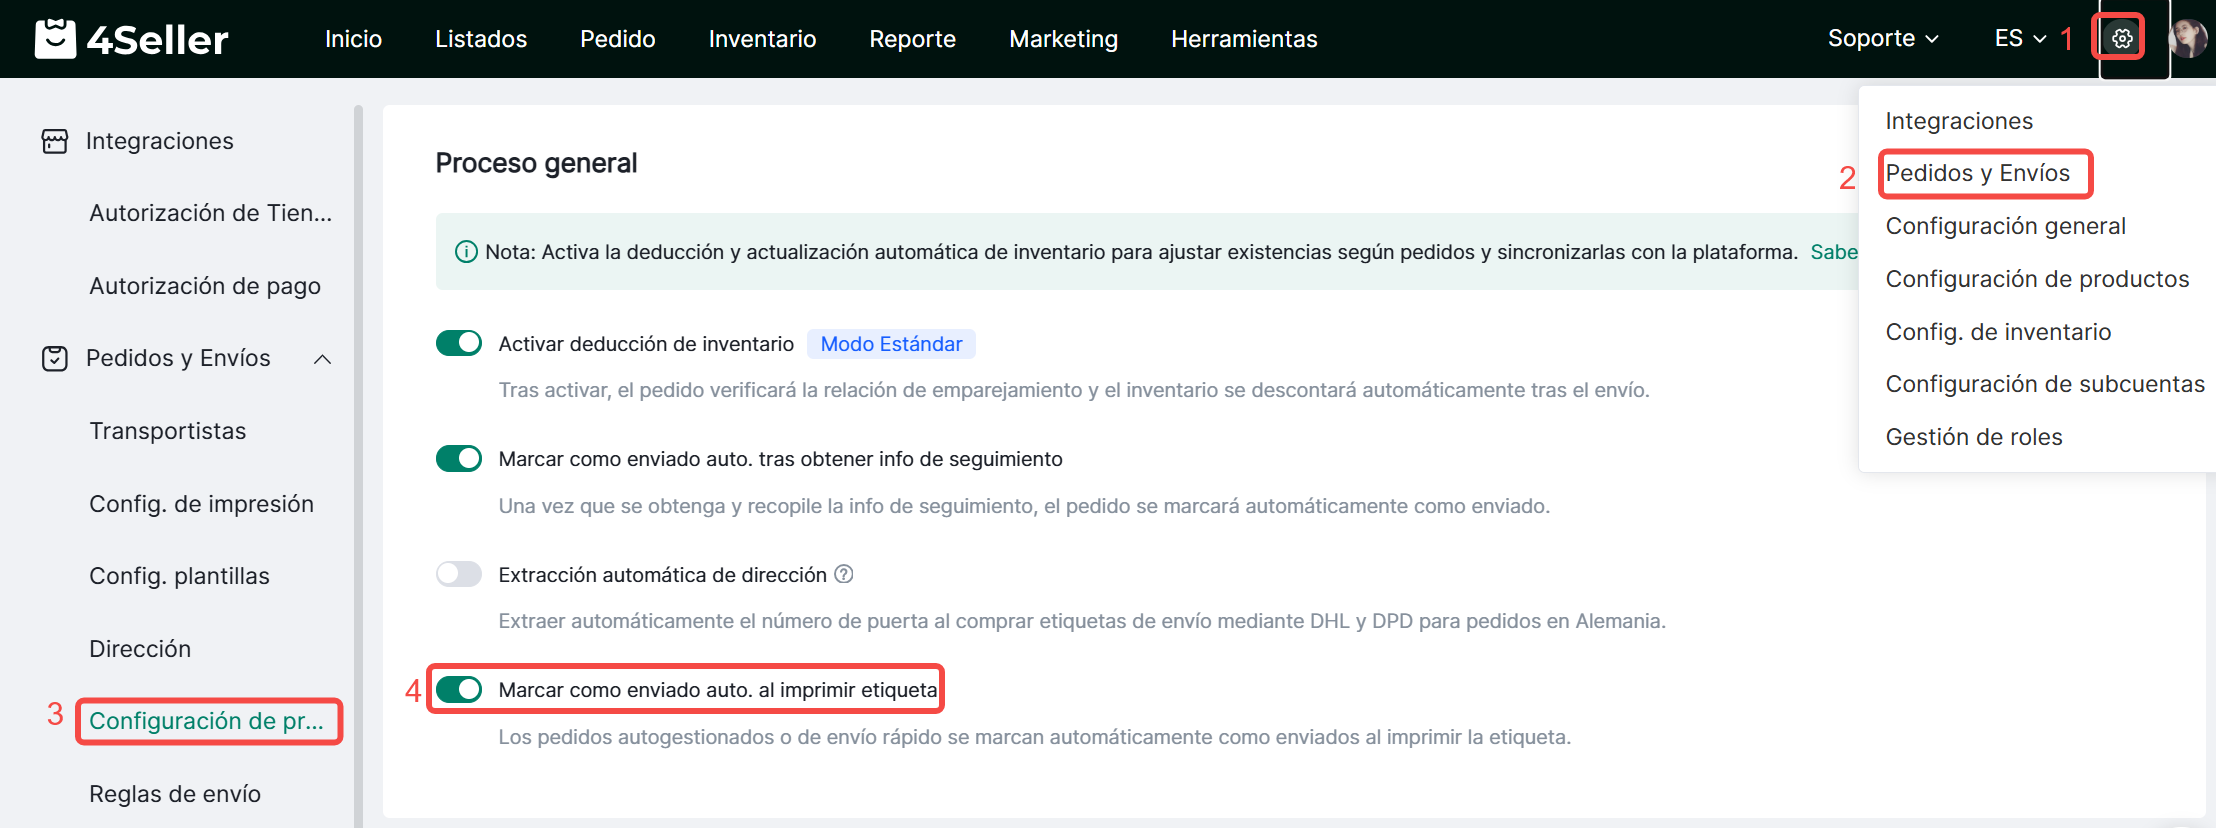Choose Gestión de roles from settings menu
Viewport: 2216px width, 828px height.
pos(1973,437)
